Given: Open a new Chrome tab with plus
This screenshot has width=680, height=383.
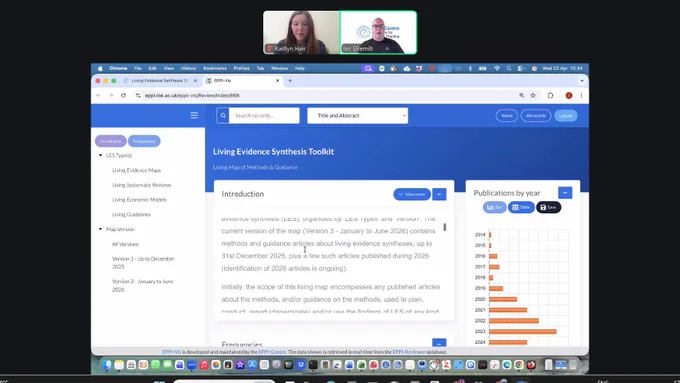Looking at the screenshot, I should pos(290,81).
